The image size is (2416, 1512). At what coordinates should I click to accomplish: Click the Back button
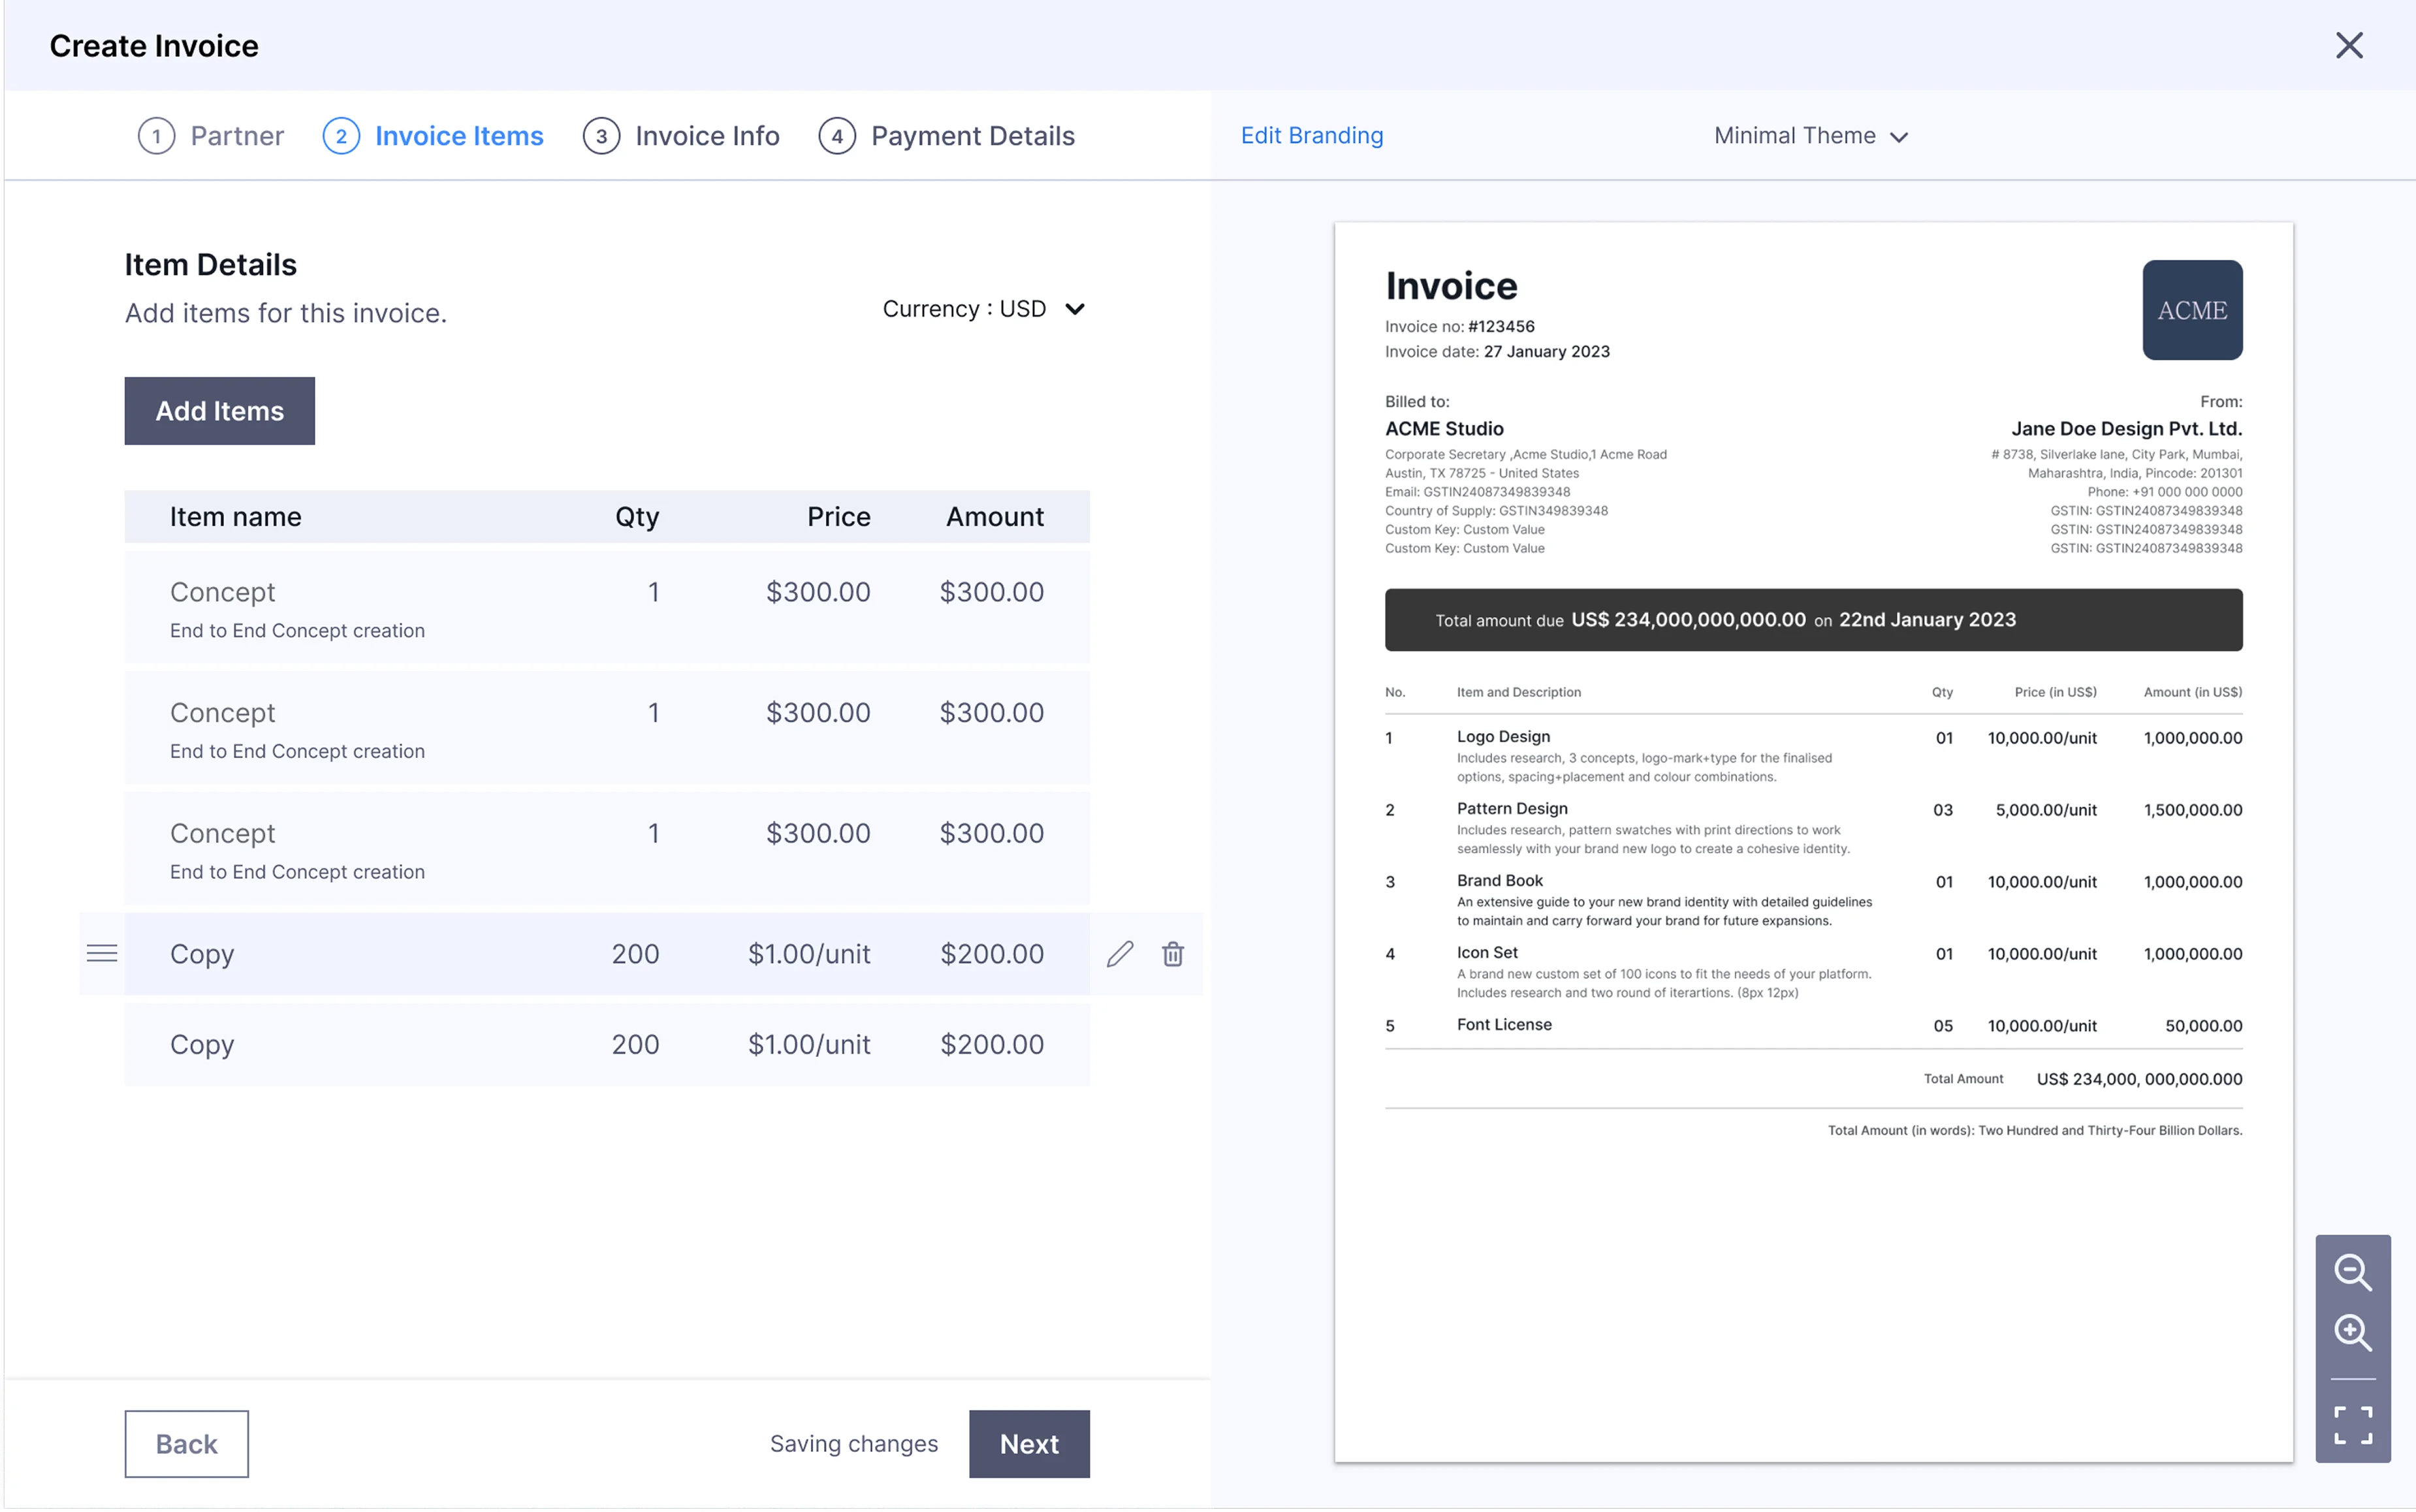(186, 1443)
